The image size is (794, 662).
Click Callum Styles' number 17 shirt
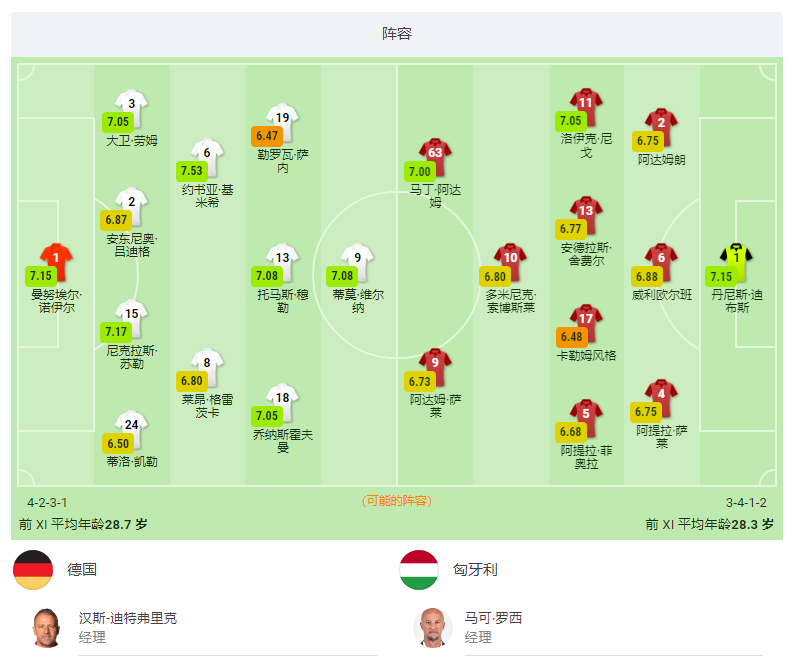coord(586,323)
